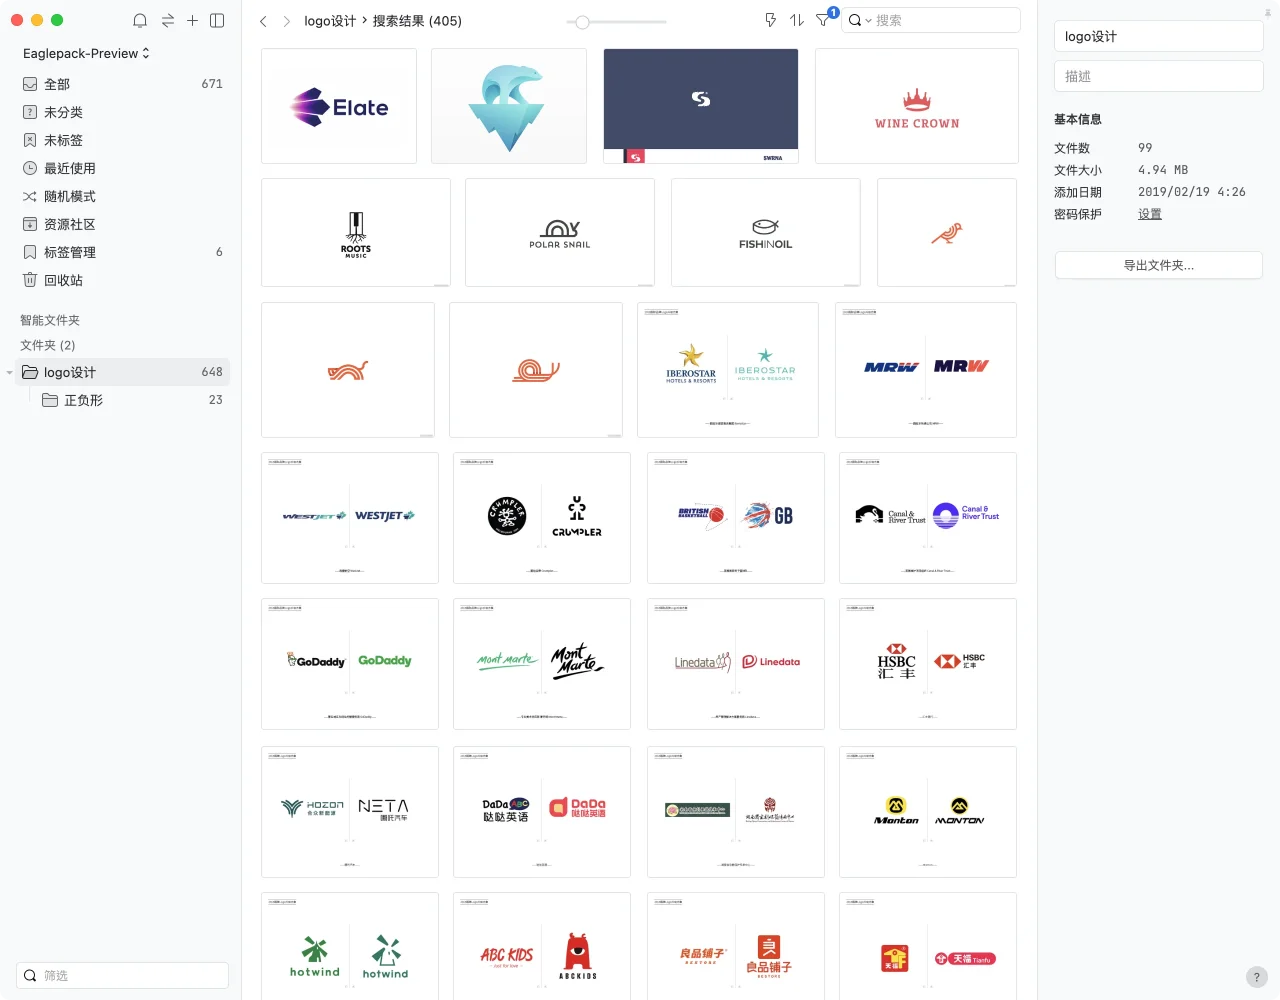
Task: Select the ABC KIDS logo thumbnail
Action: point(542,946)
